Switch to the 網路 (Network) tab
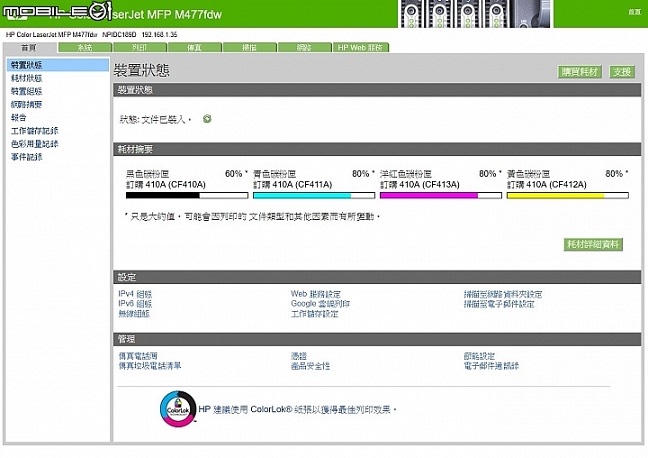Image resolution: width=648 pixels, height=458 pixels. 304,48
